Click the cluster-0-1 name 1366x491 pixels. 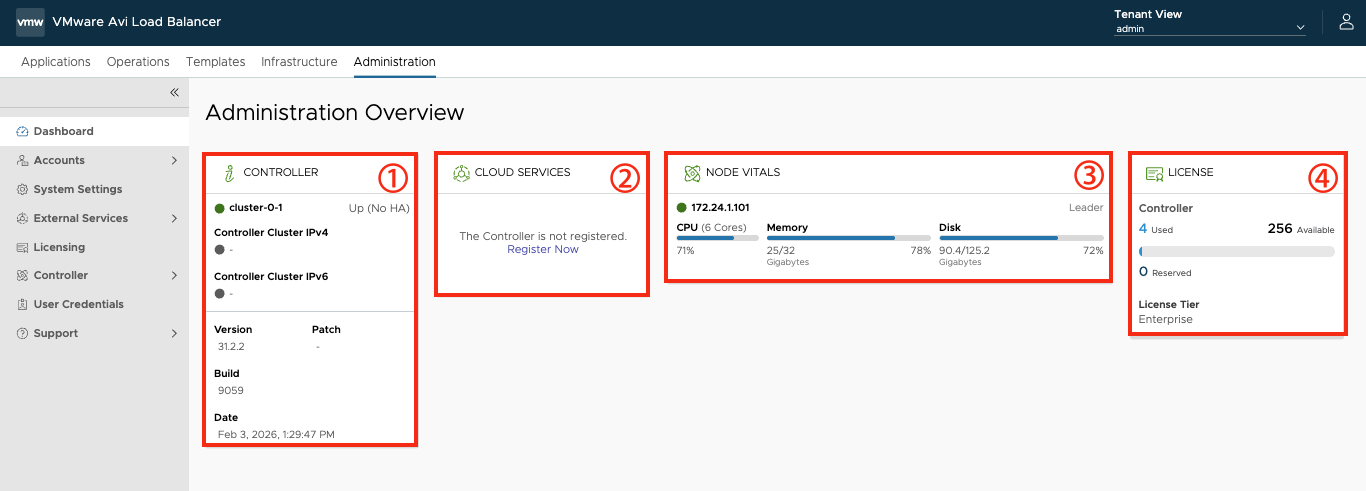click(x=257, y=208)
